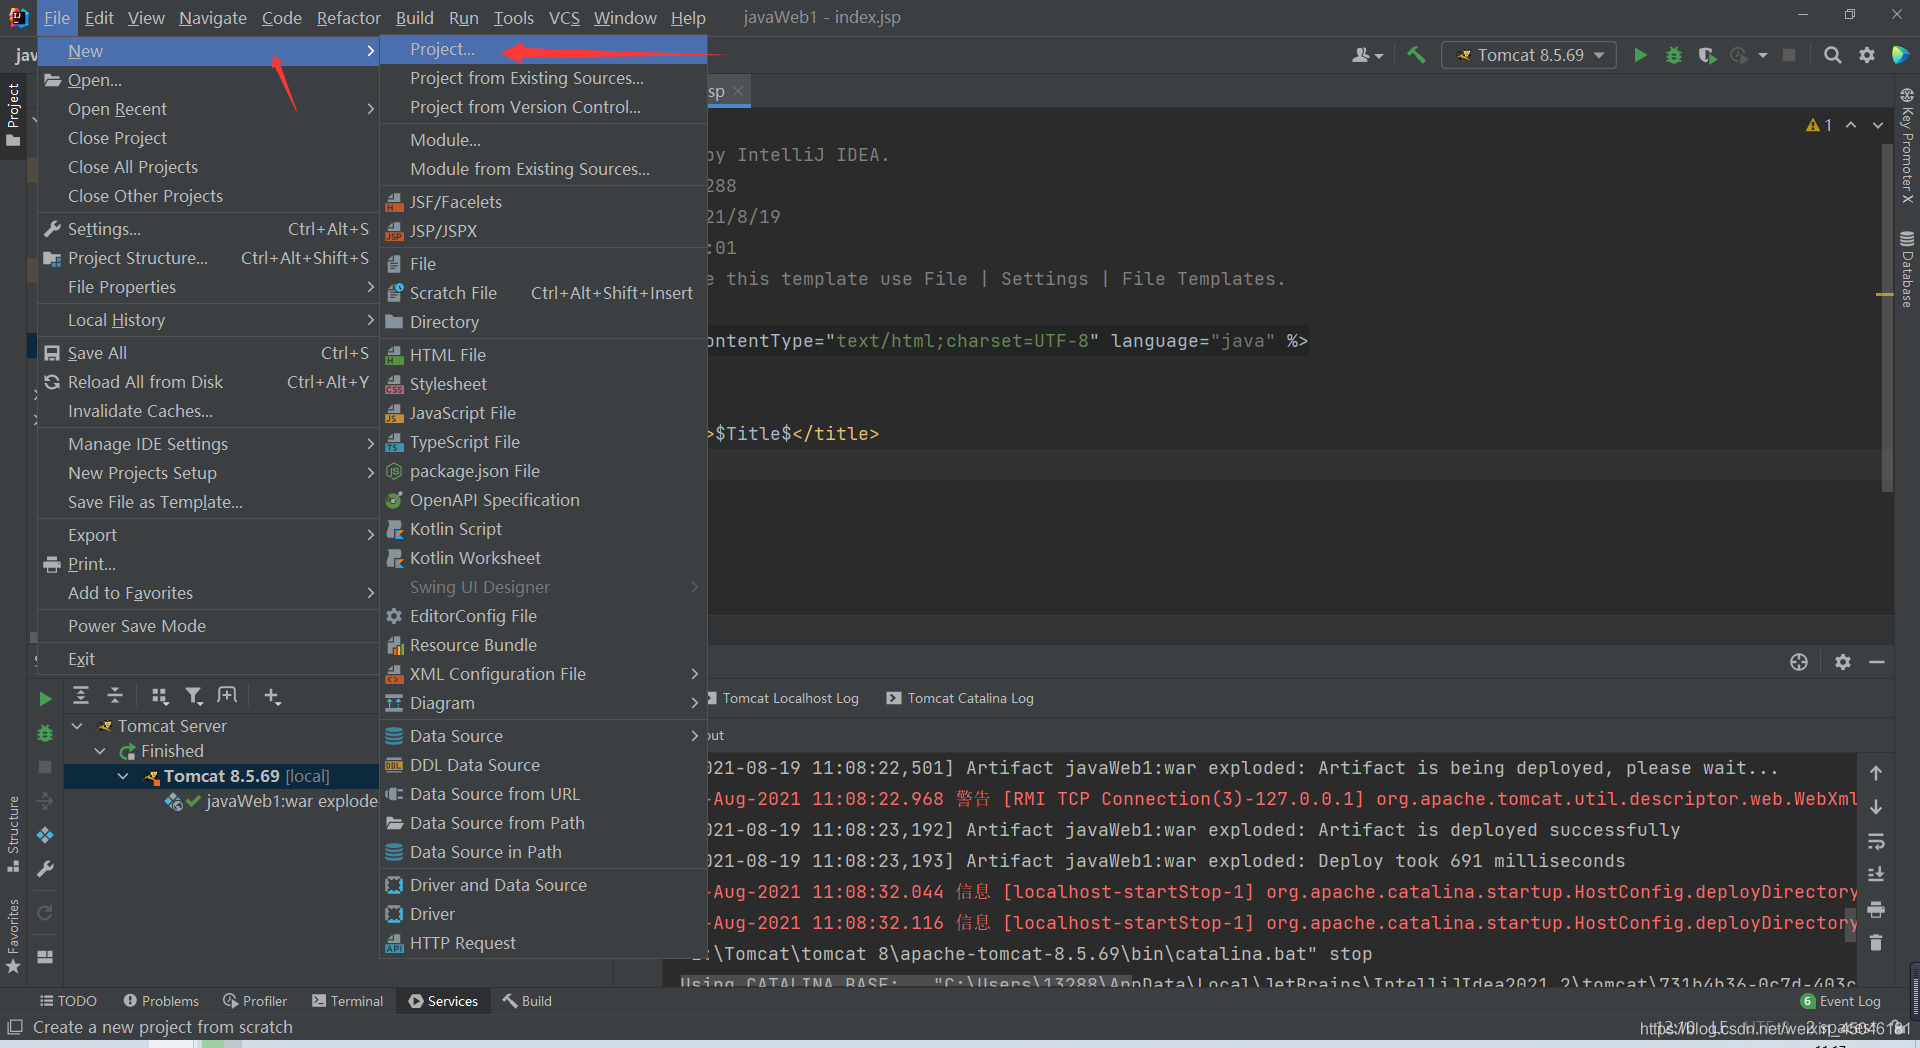Choose Invalidate Caches... entry
Image resolution: width=1920 pixels, height=1048 pixels.
[207, 411]
